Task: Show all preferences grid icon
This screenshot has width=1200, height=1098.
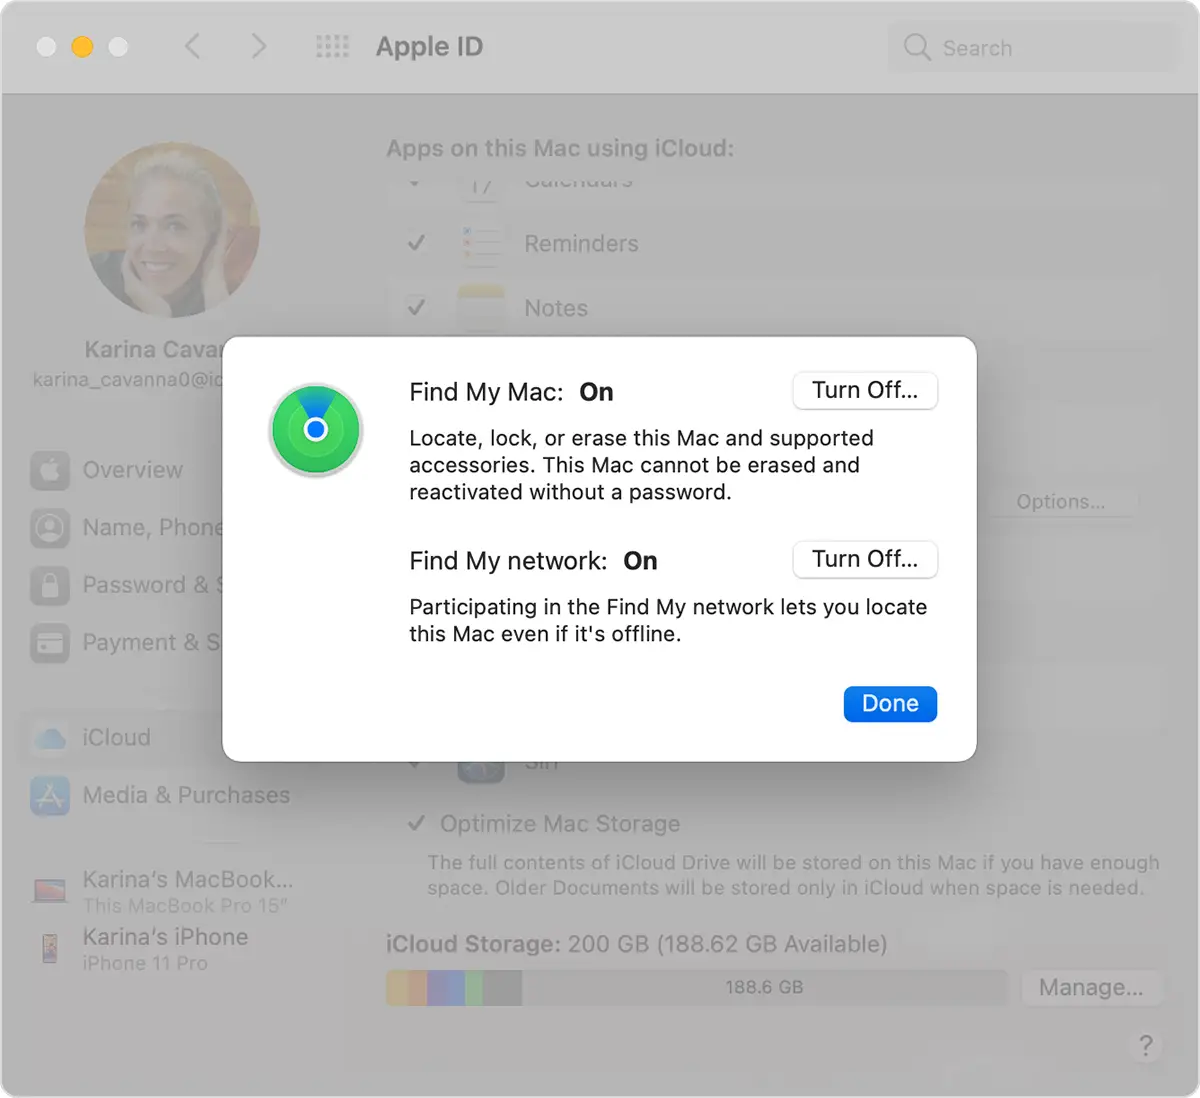Action: coord(332,46)
